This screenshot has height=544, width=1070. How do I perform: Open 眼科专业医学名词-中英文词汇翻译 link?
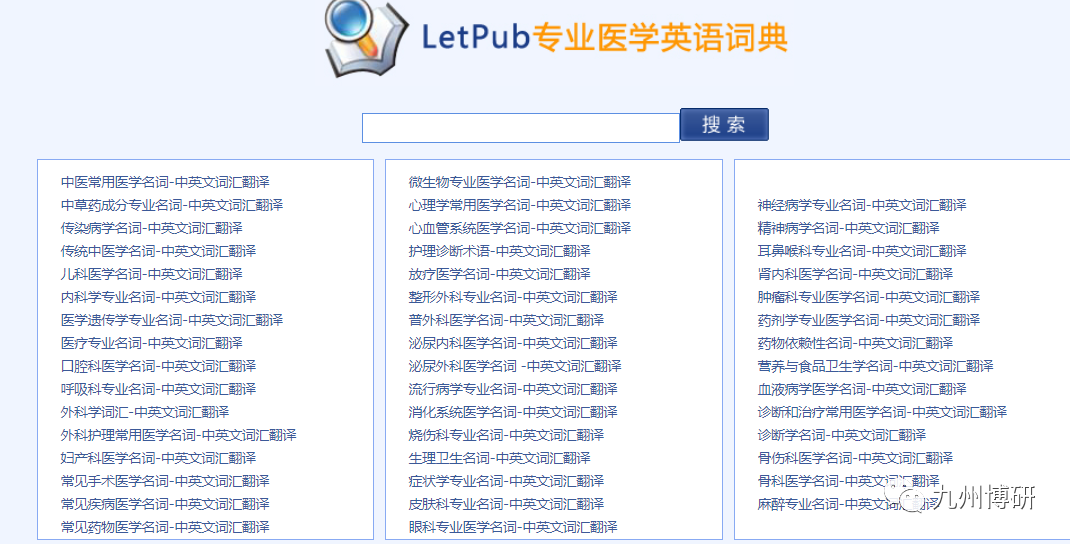pos(513,527)
